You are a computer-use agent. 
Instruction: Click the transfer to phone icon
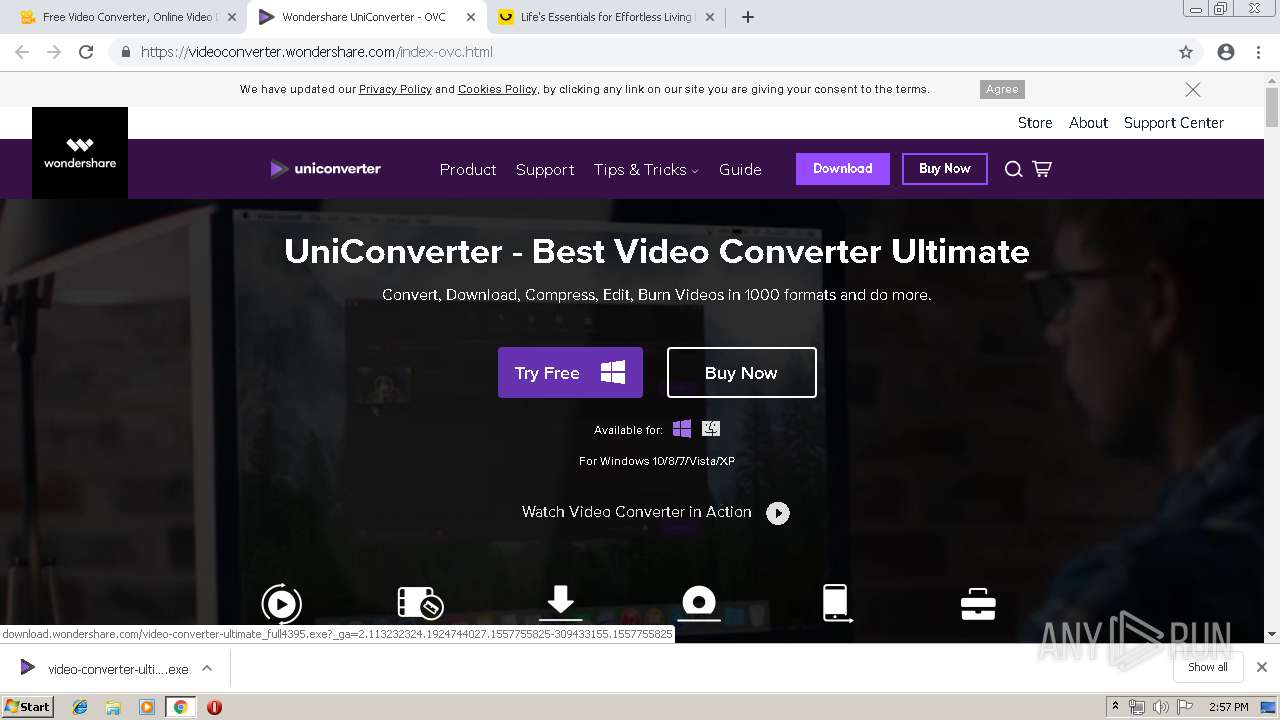(837, 603)
